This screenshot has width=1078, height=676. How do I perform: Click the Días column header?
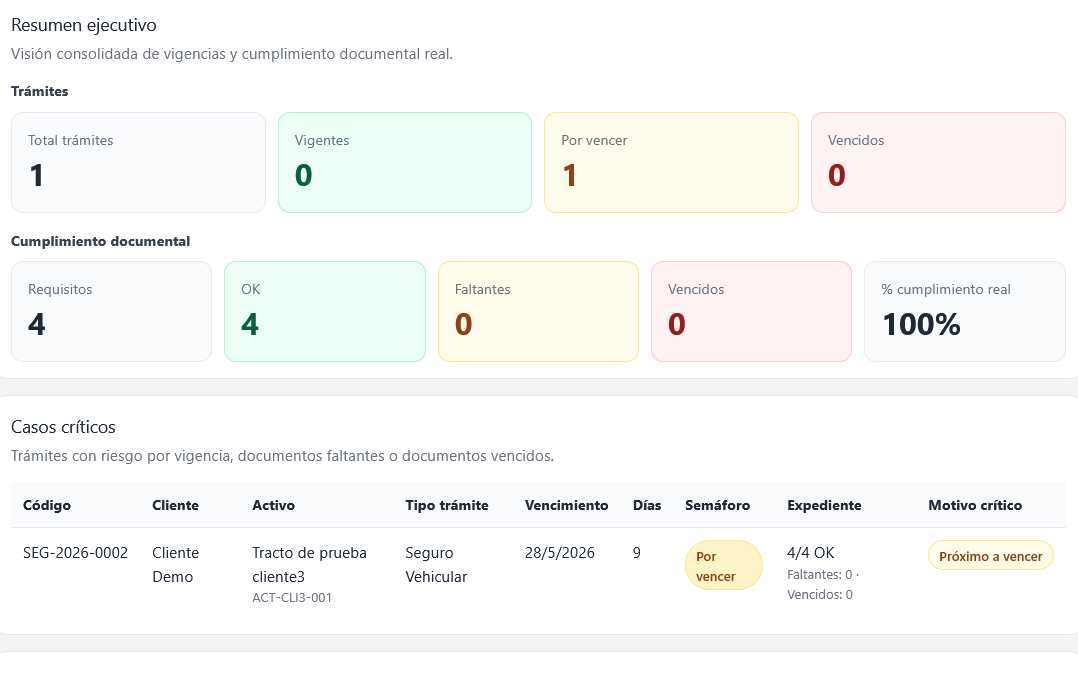(x=647, y=505)
